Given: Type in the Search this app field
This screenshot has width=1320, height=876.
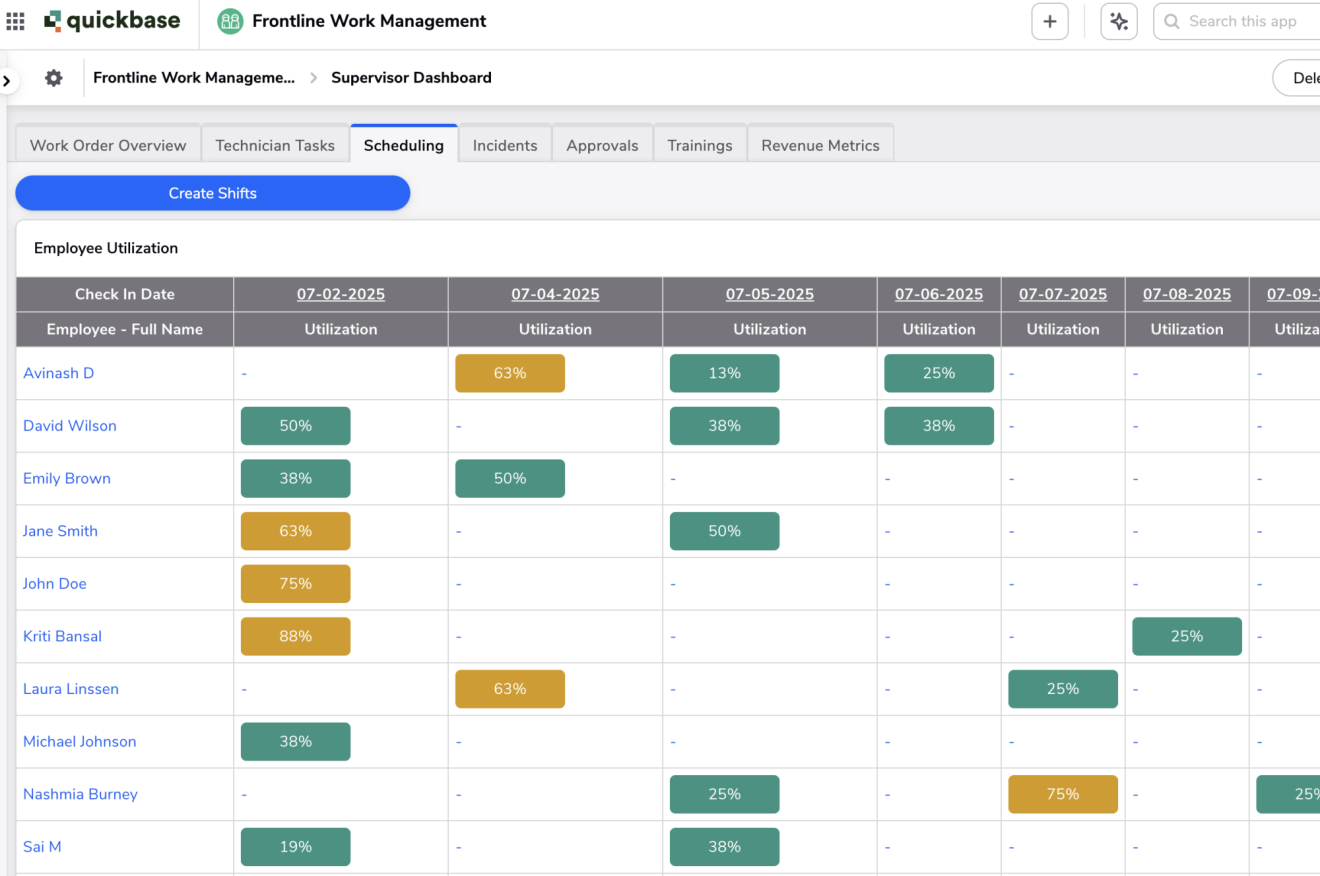Looking at the screenshot, I should (1250, 21).
